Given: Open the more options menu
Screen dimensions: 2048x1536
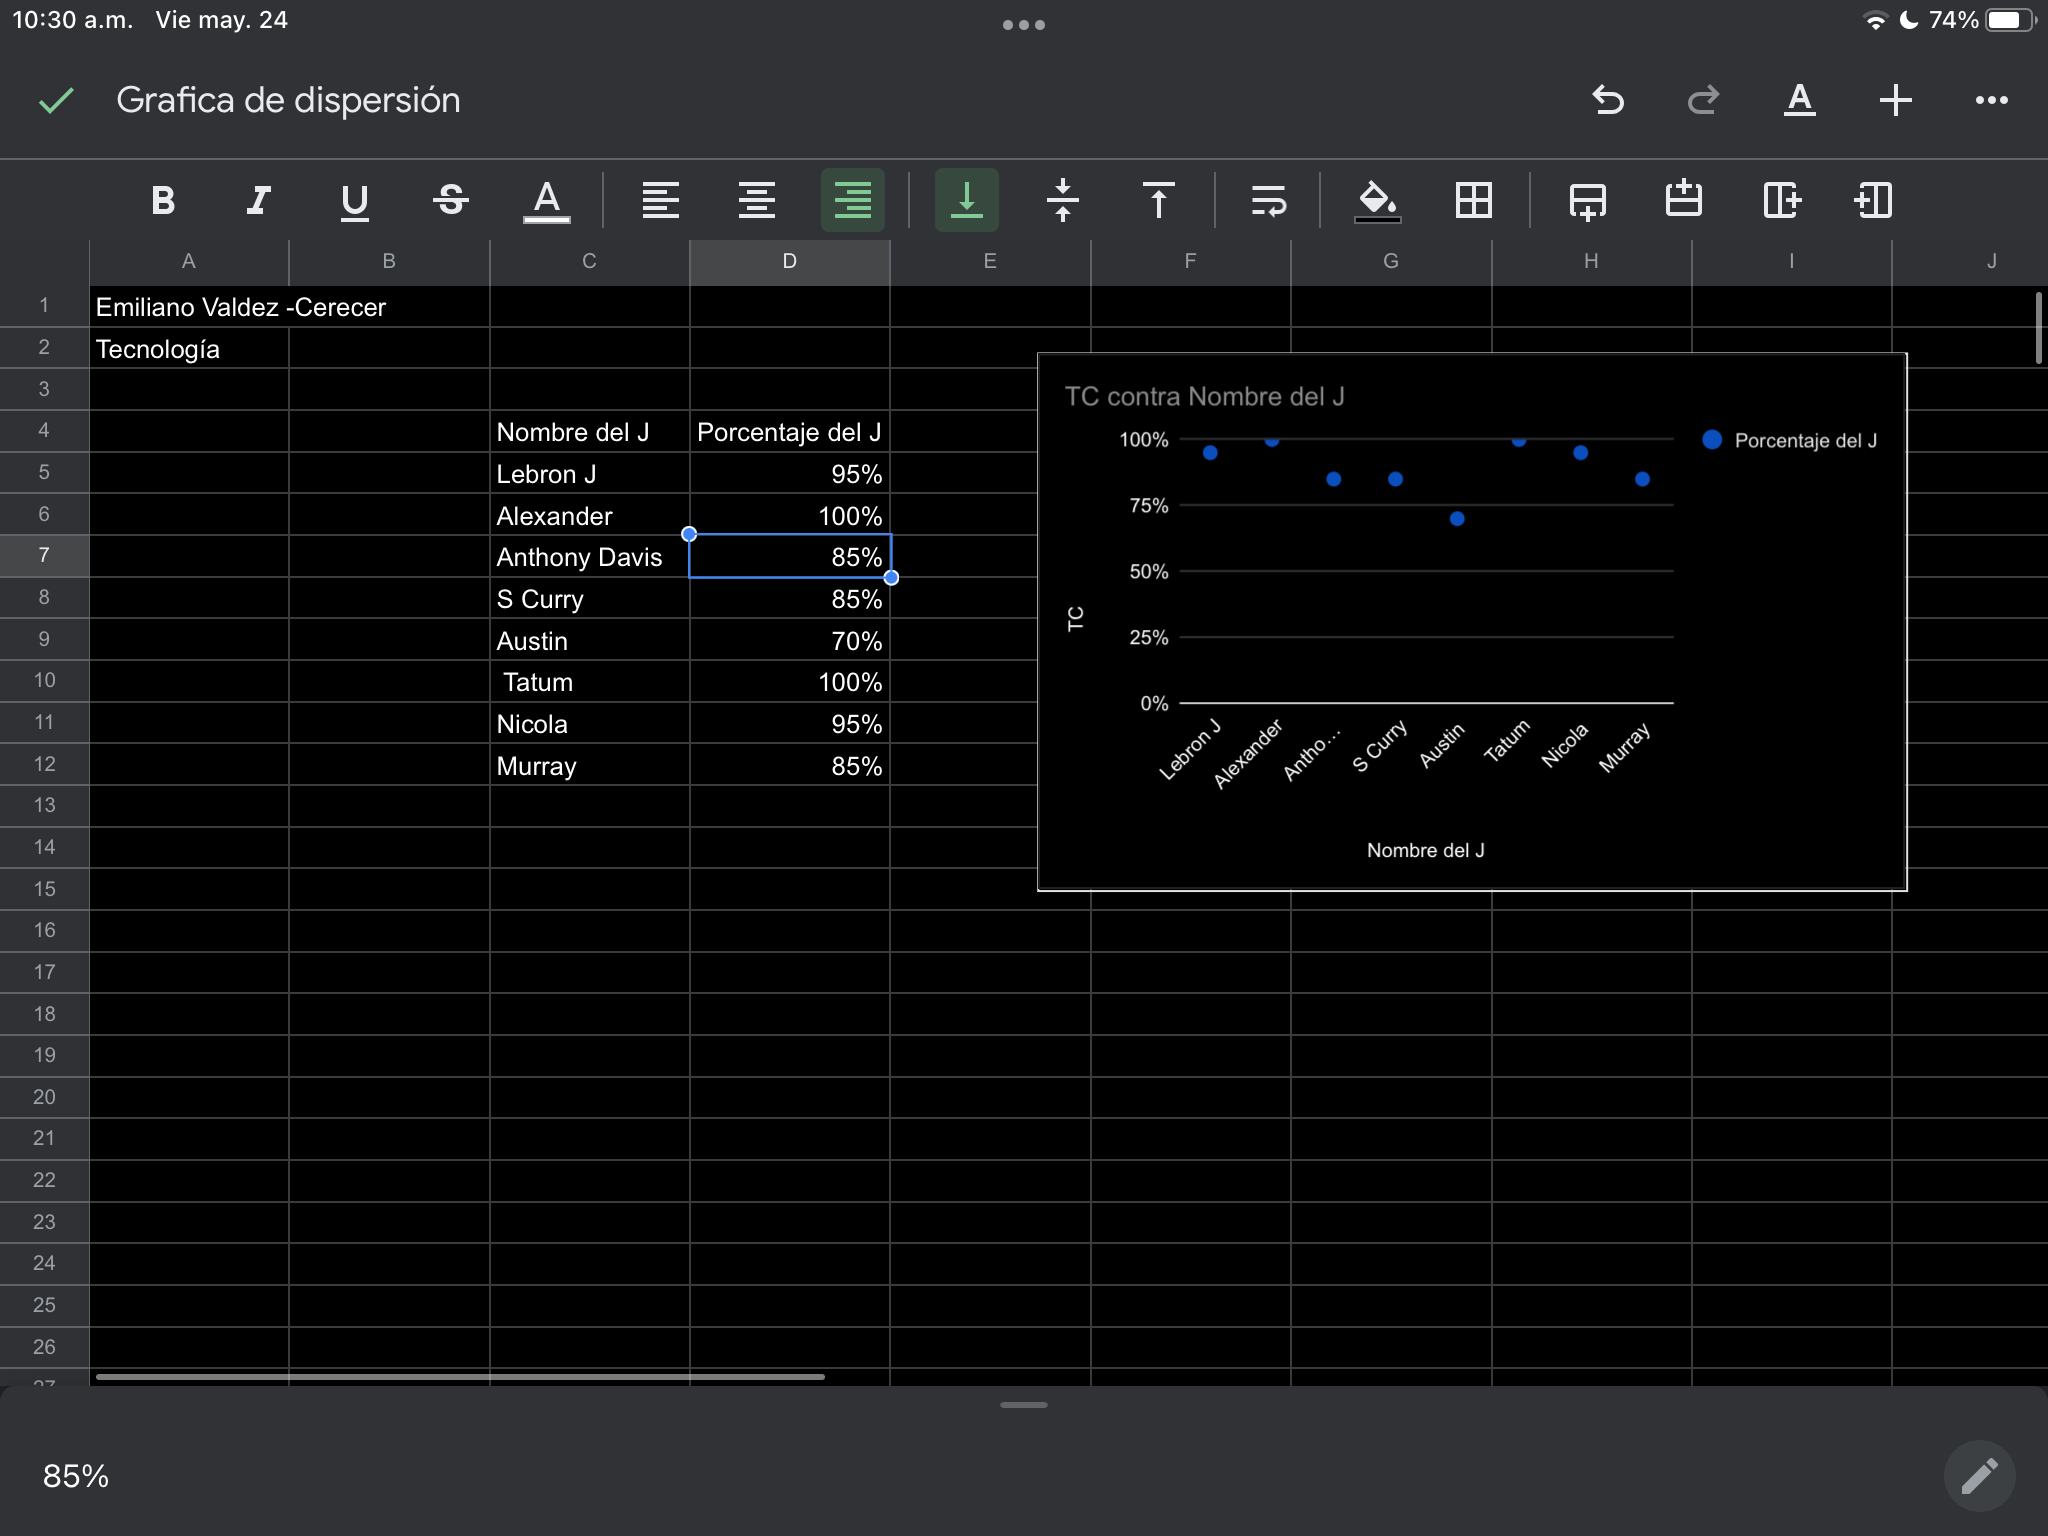Looking at the screenshot, I should 1991,100.
